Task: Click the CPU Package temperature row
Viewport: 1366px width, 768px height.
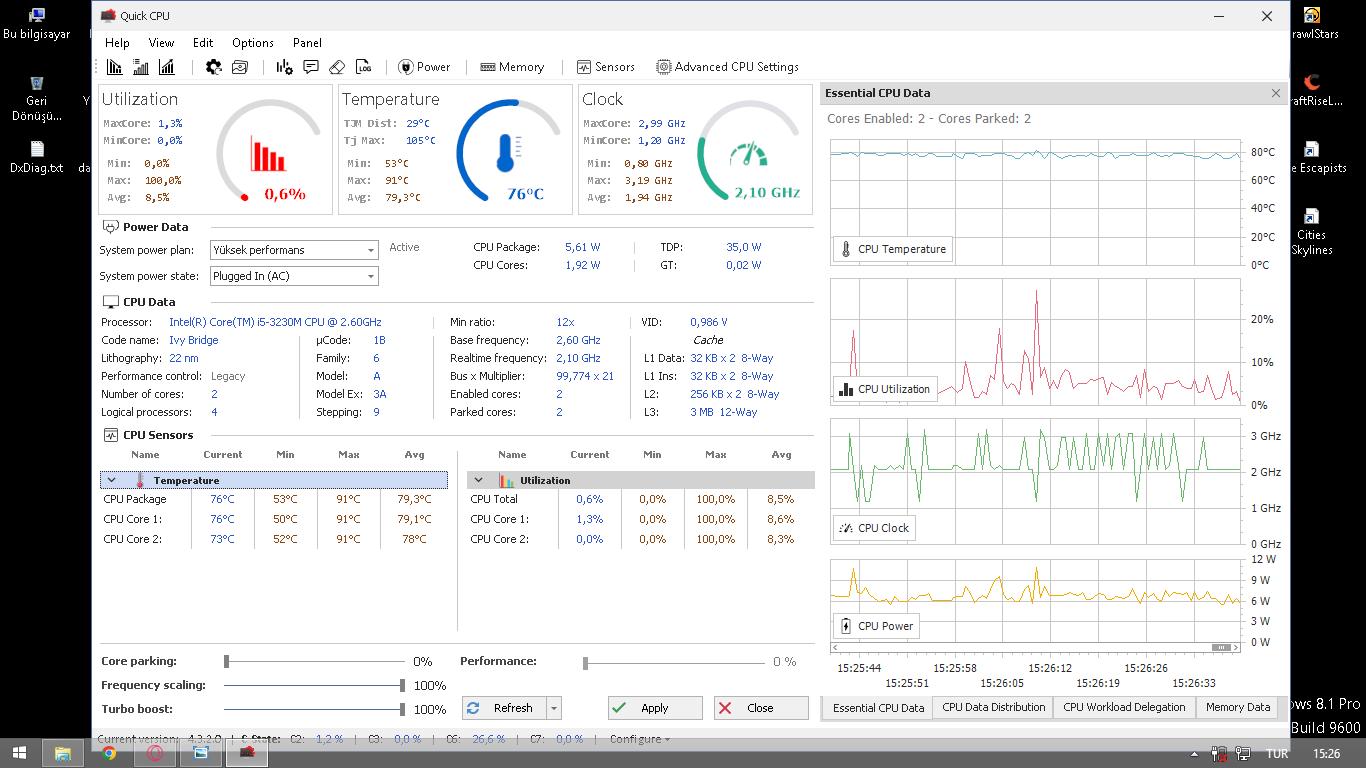Action: pyautogui.click(x=273, y=499)
